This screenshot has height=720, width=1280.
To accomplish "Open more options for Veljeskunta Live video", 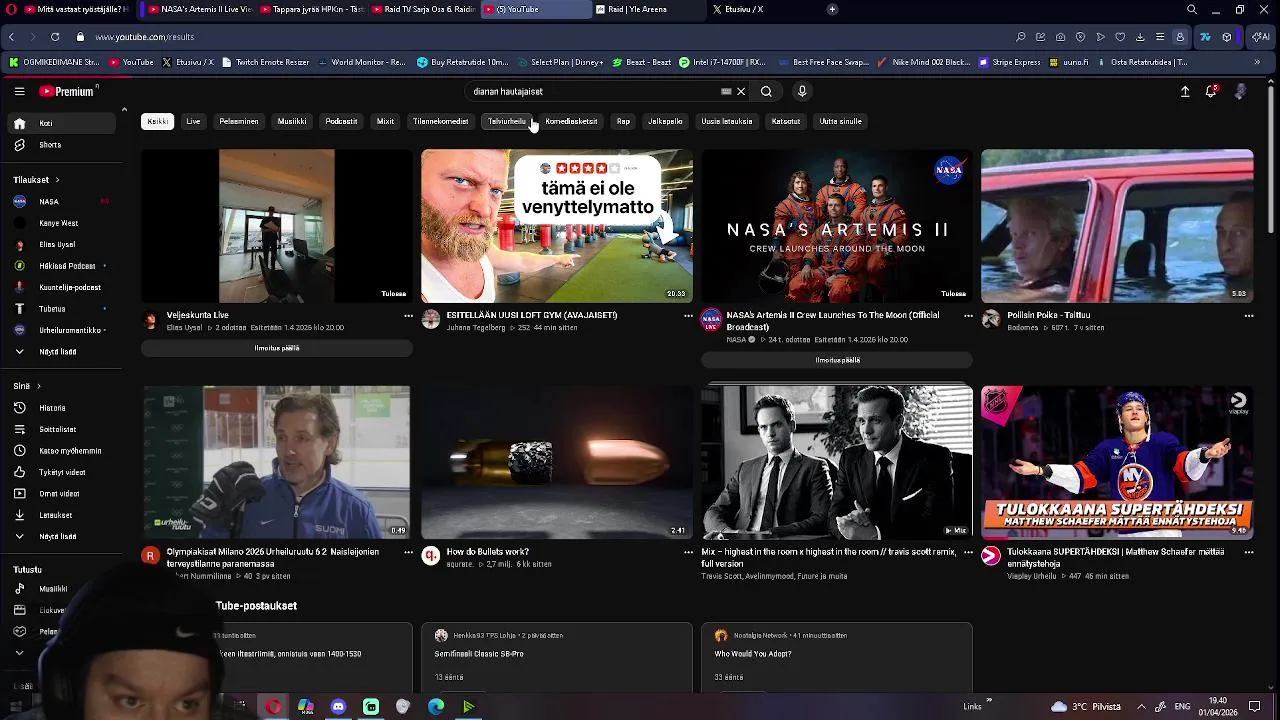I will 408,316.
